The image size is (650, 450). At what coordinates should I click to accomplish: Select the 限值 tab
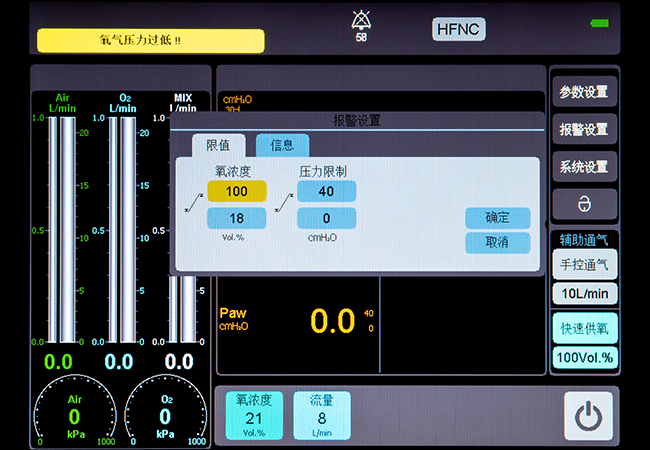(218, 145)
